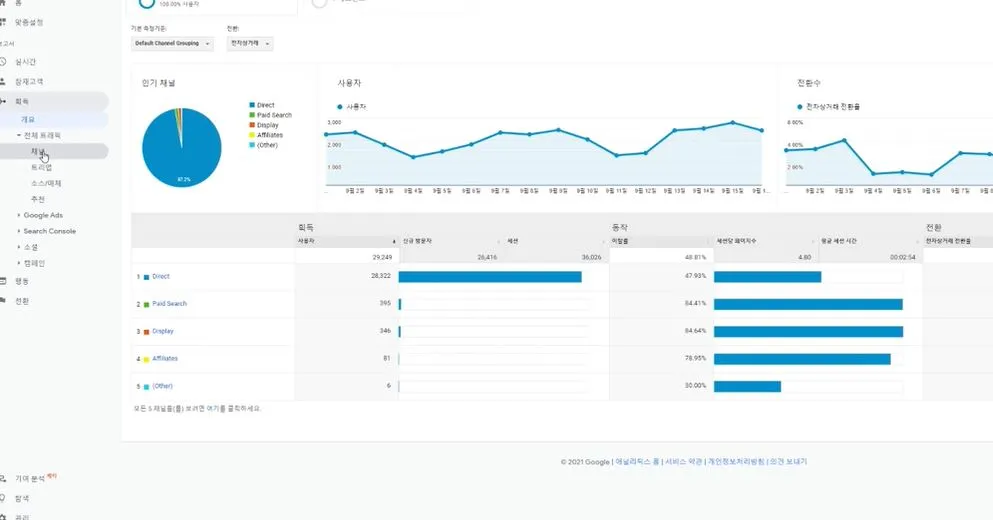Image resolution: width=993 pixels, height=520 pixels.
Task: Select the 채널 channels menu item
Action: (38, 151)
